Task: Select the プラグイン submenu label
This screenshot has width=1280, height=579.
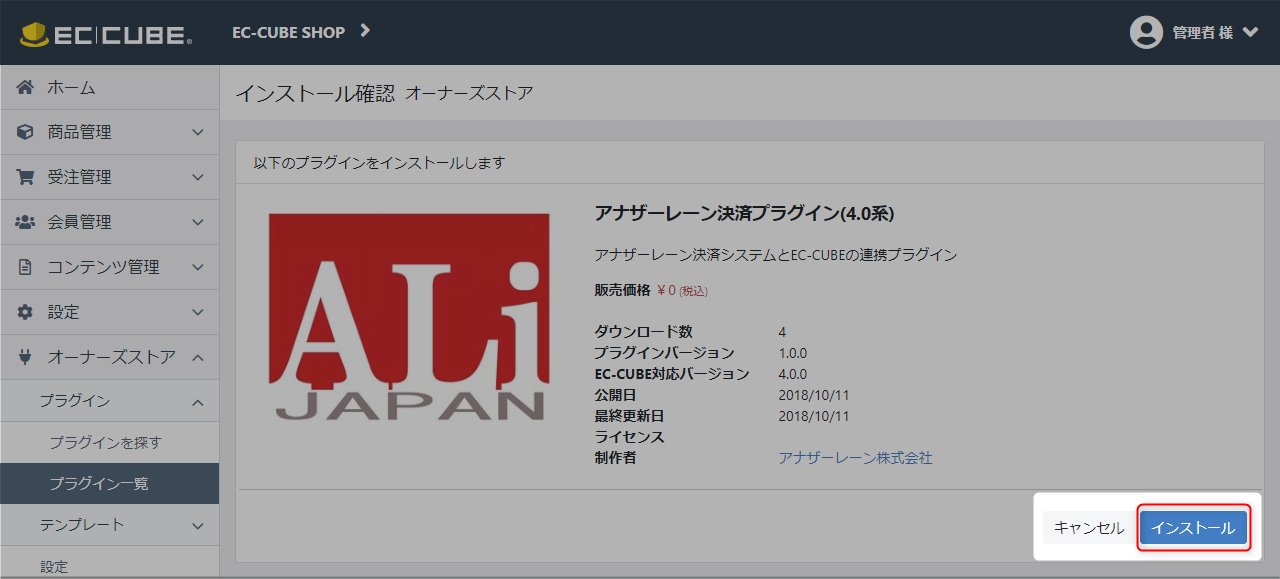Action: tap(75, 401)
